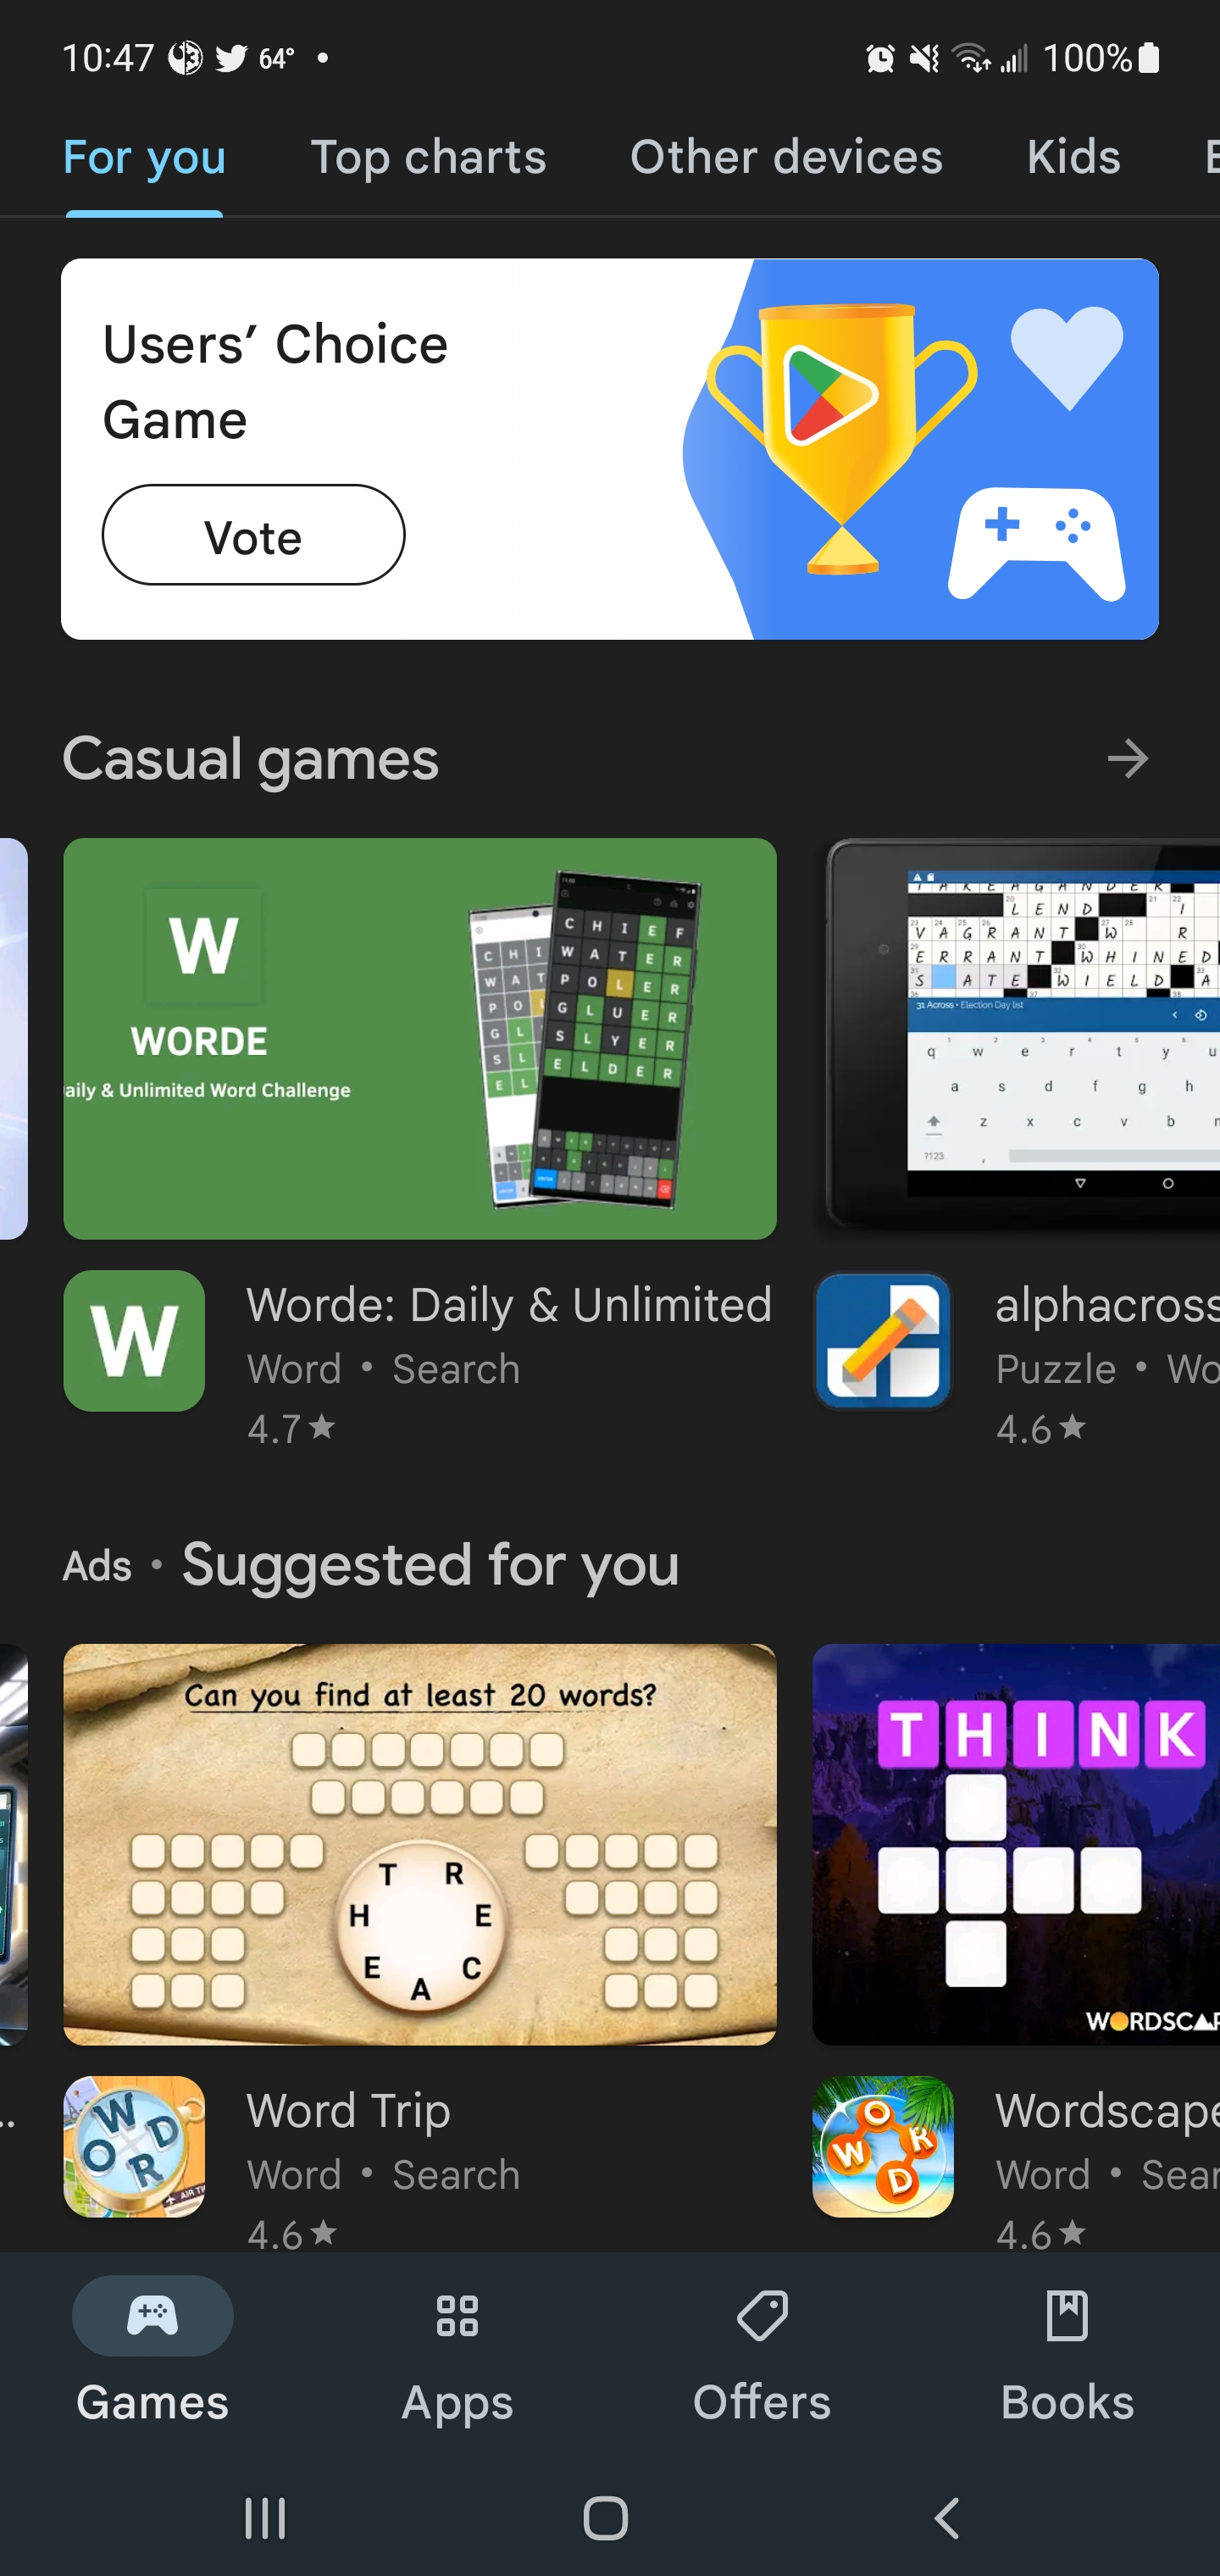This screenshot has height=2576, width=1220.
Task: Expand Casual games with the arrow
Action: coord(1128,759)
